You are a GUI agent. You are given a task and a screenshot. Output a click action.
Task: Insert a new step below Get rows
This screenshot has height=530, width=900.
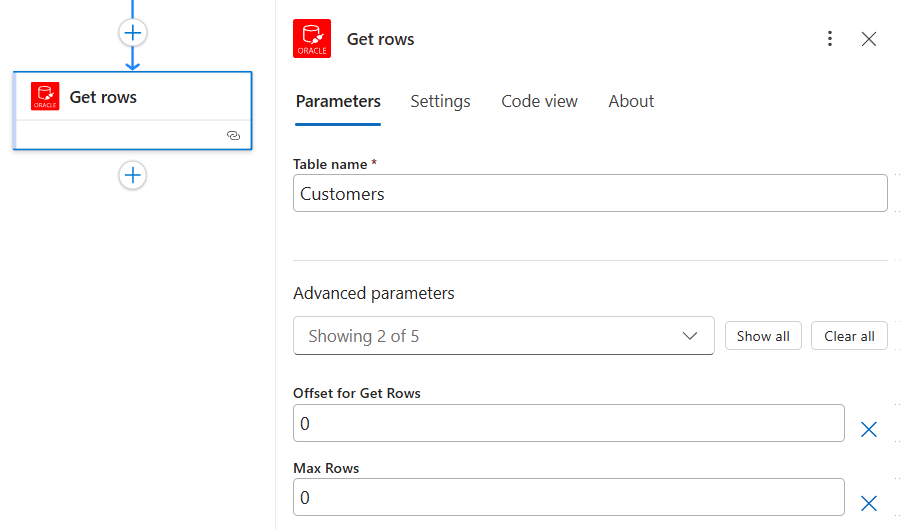coord(133,175)
